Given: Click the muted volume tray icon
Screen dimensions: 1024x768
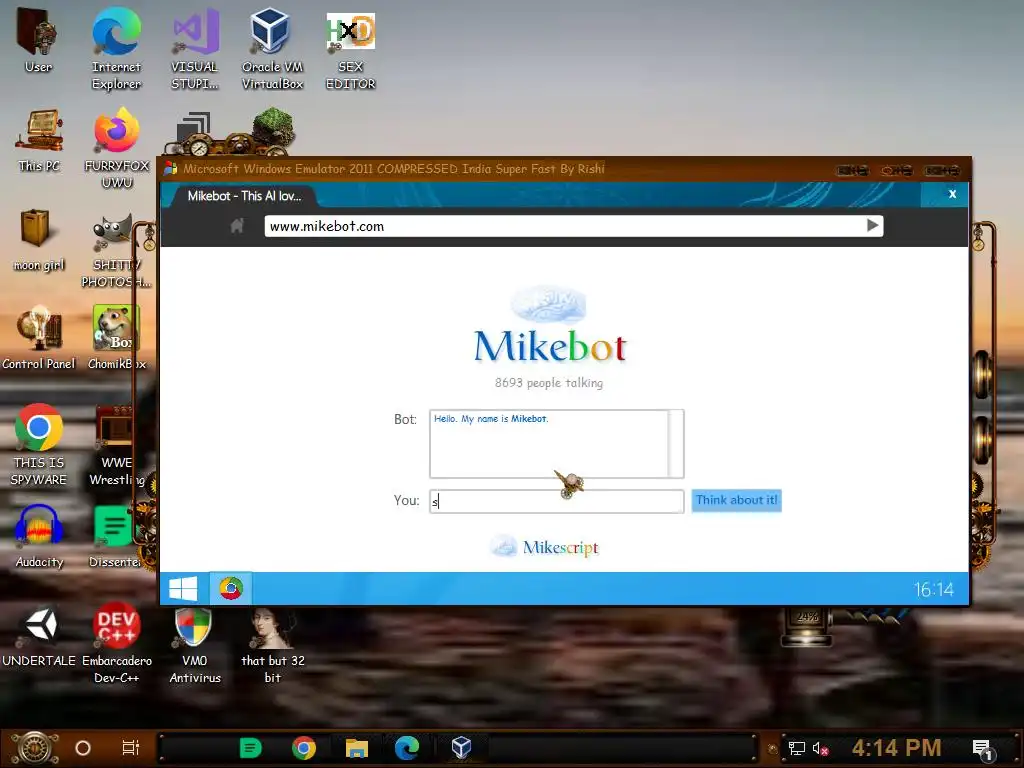Looking at the screenshot, I should click(x=820, y=748).
